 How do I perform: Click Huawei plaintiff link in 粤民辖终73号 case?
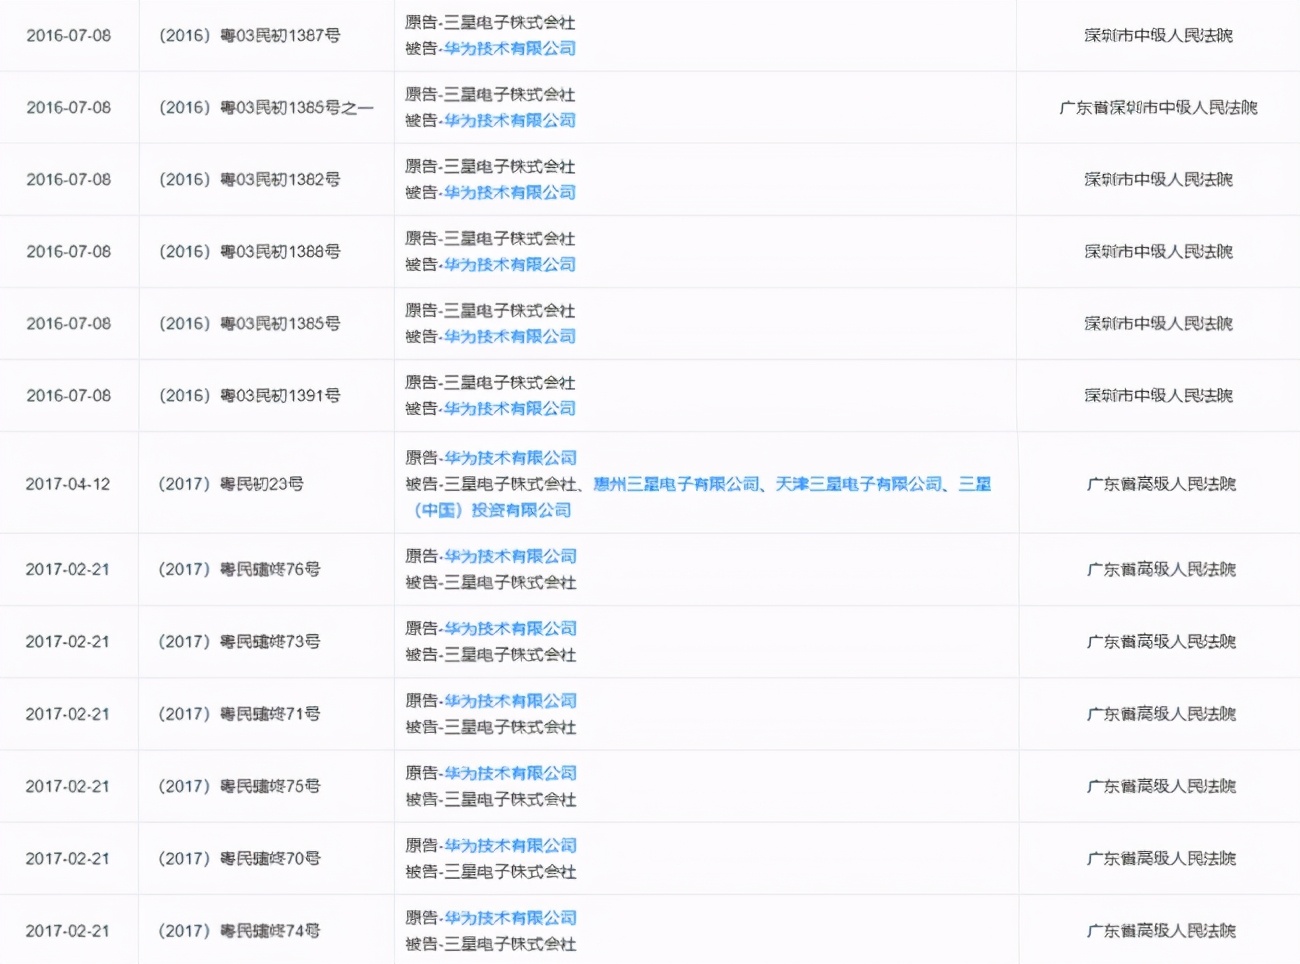click(510, 628)
